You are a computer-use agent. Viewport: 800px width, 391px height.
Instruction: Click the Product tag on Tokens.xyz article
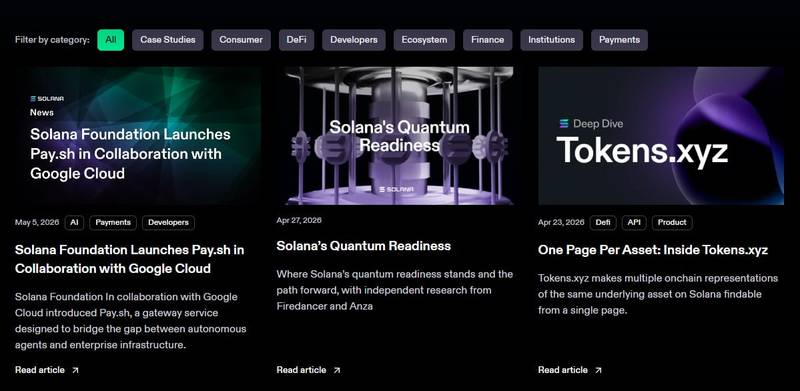tap(672, 223)
